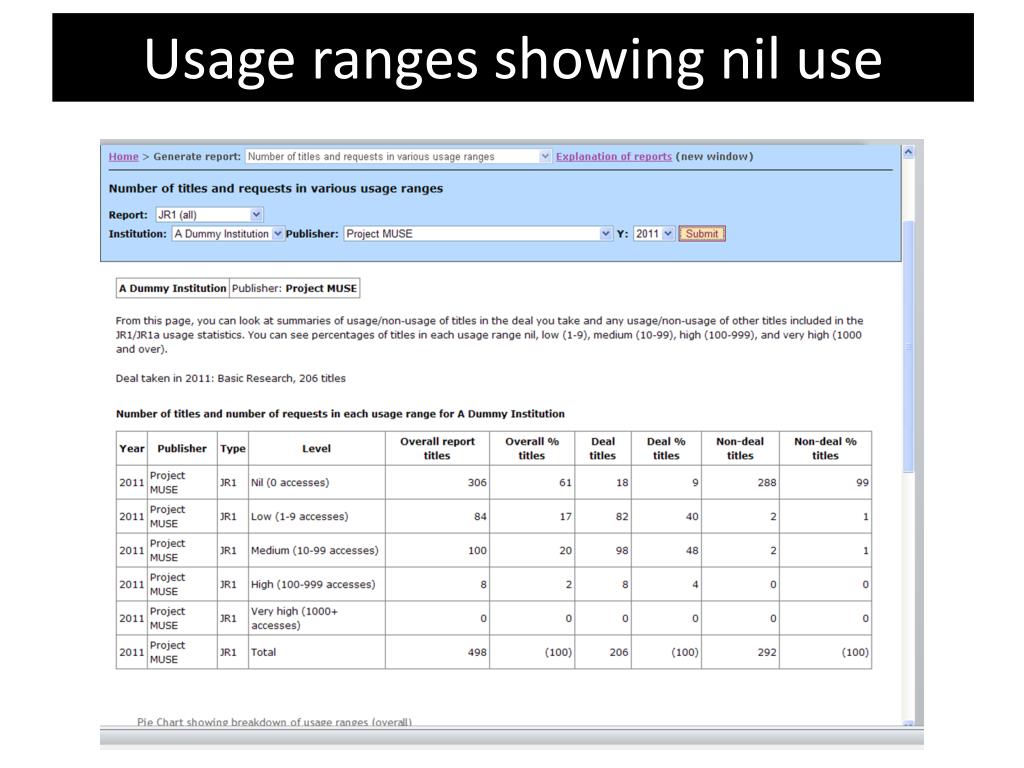Click value 84 in Low row
The image size is (1024, 768).
click(481, 517)
